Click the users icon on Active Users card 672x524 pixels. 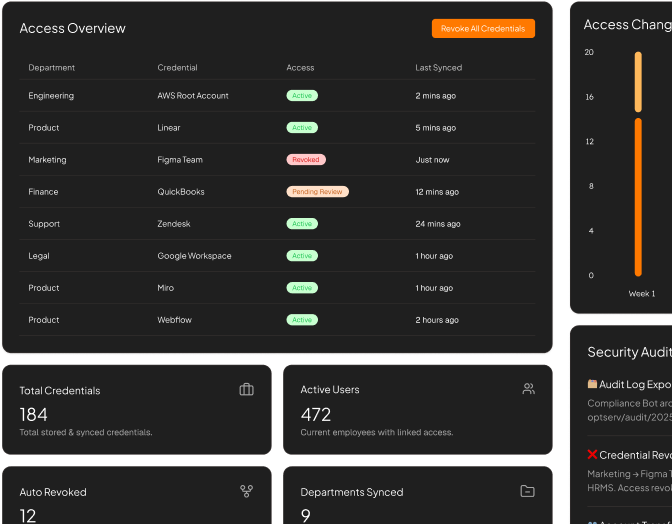tap(528, 389)
